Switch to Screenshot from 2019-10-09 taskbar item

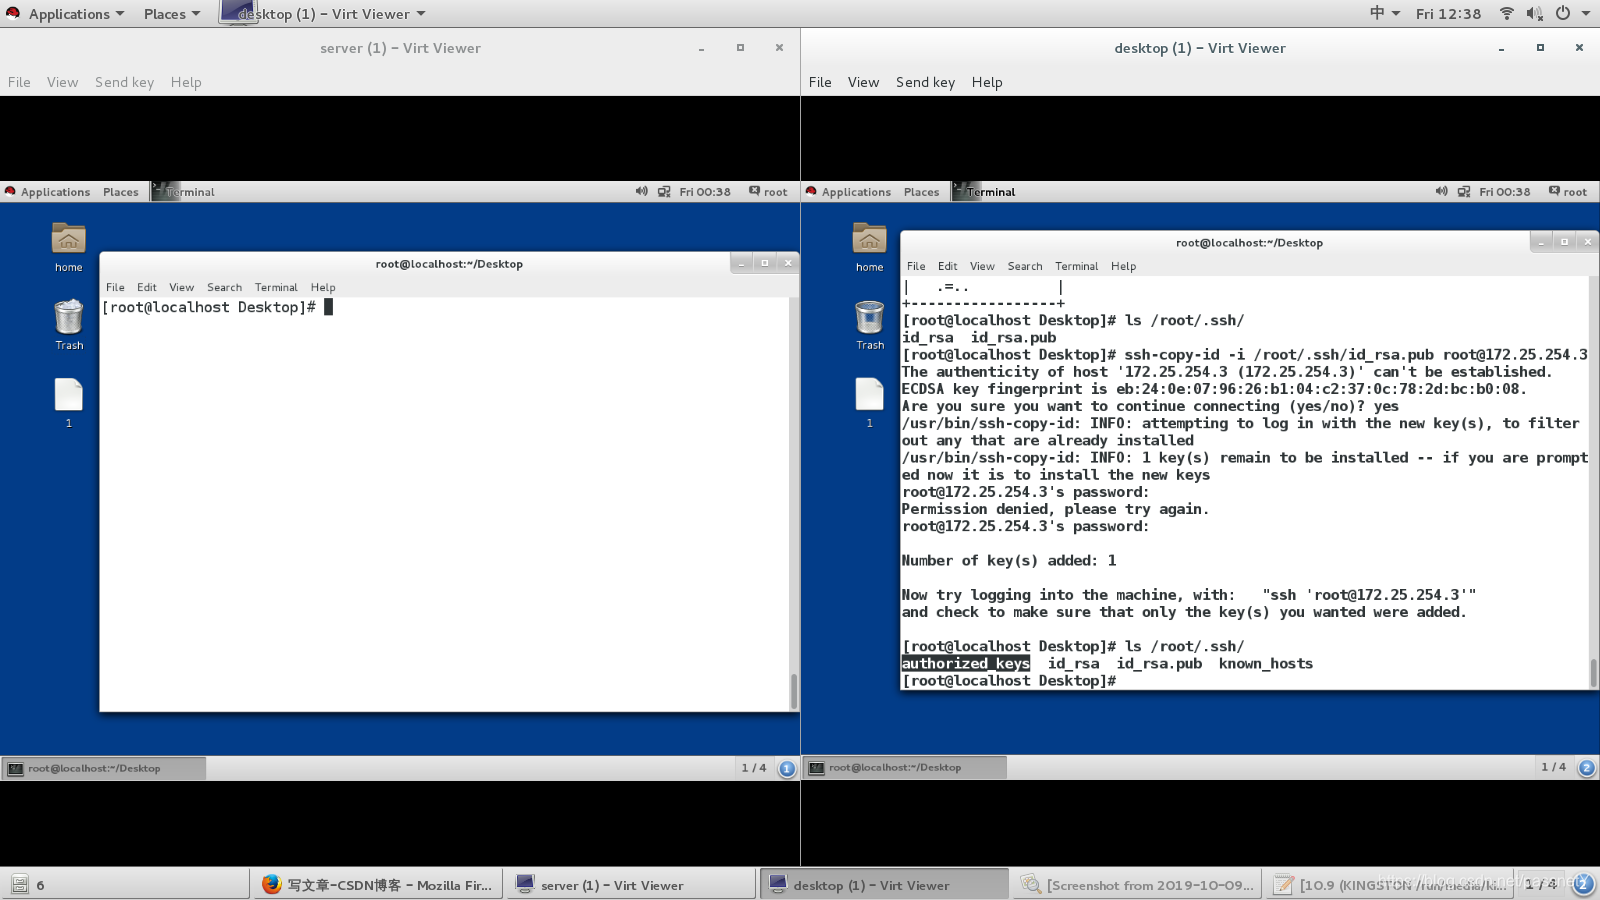click(x=1138, y=885)
